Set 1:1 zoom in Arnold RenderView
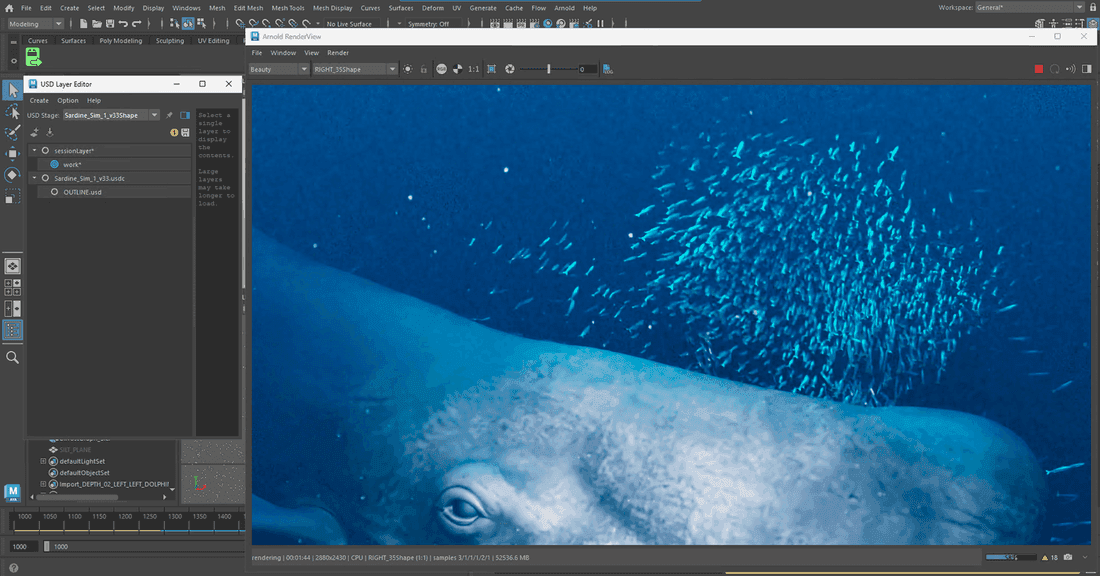The height and width of the screenshot is (576, 1100). tap(474, 69)
